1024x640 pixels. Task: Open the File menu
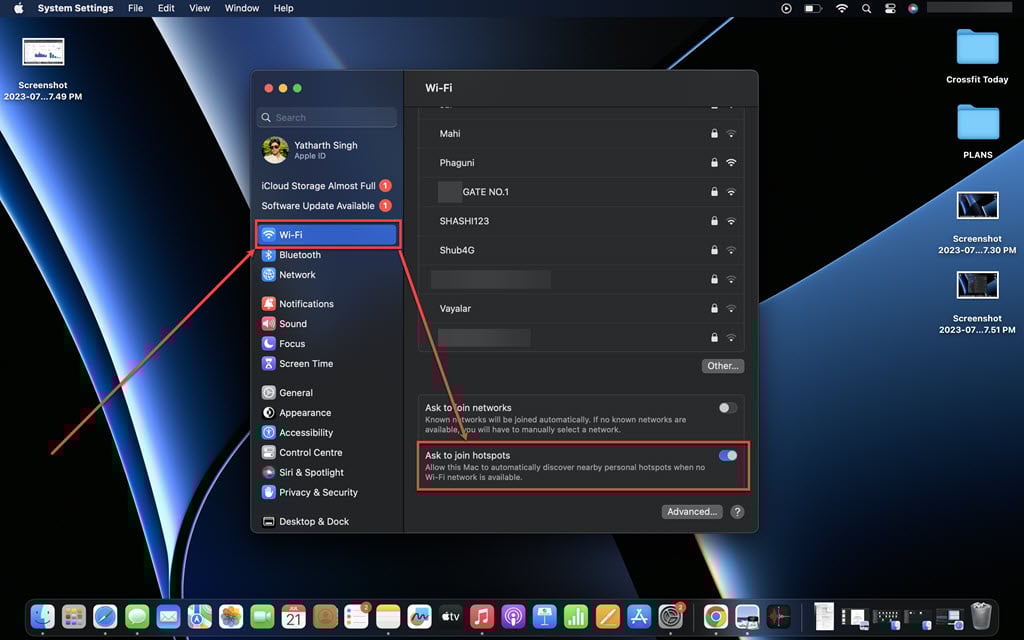(x=135, y=8)
